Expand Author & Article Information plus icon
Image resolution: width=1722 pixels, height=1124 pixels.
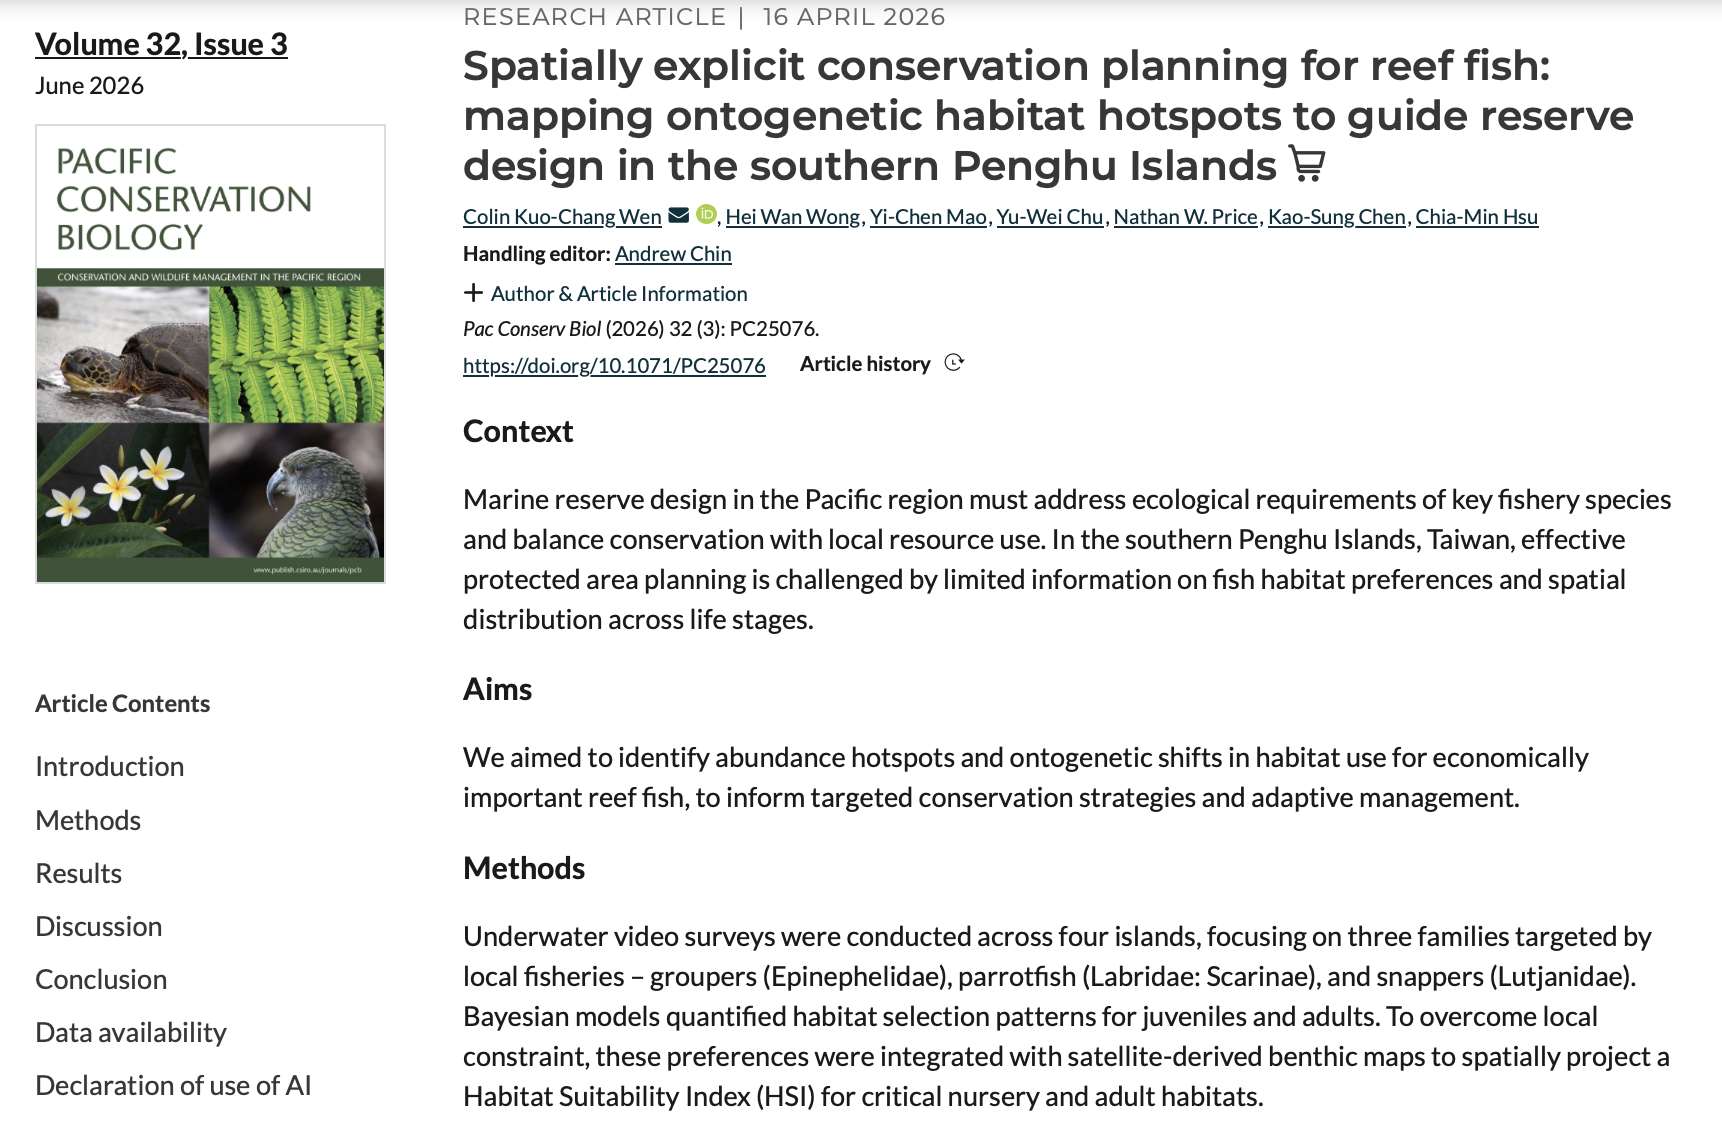pyautogui.click(x=473, y=293)
